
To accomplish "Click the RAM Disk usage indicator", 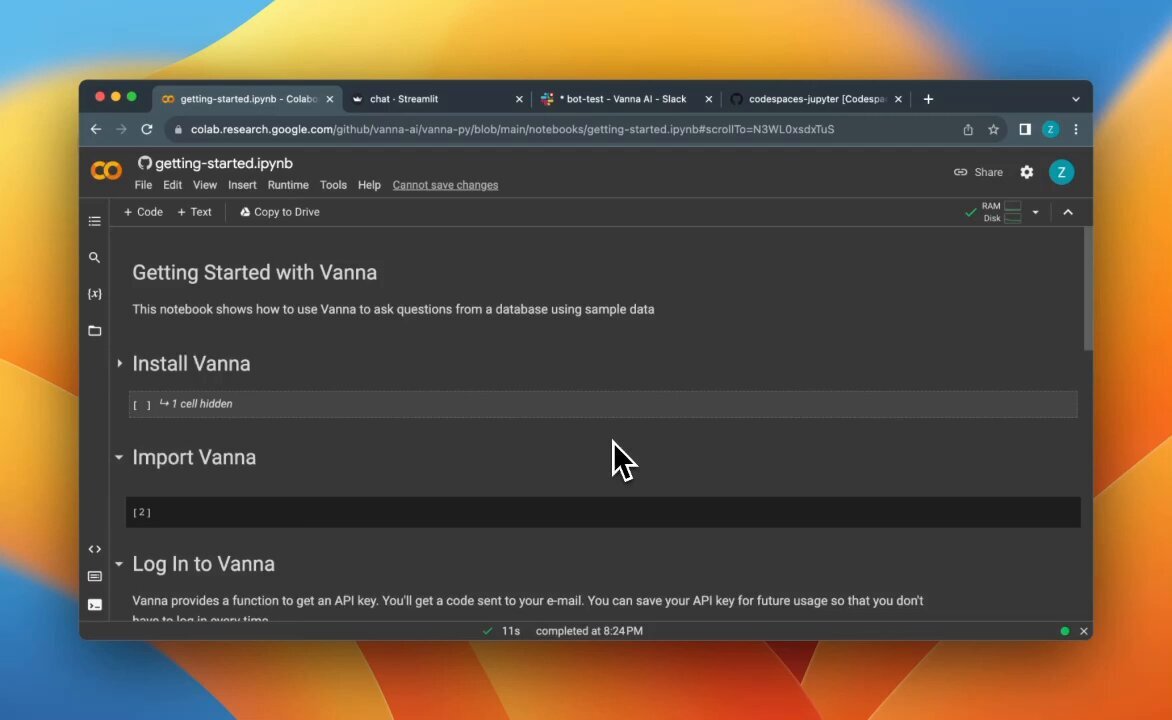I will [1002, 212].
